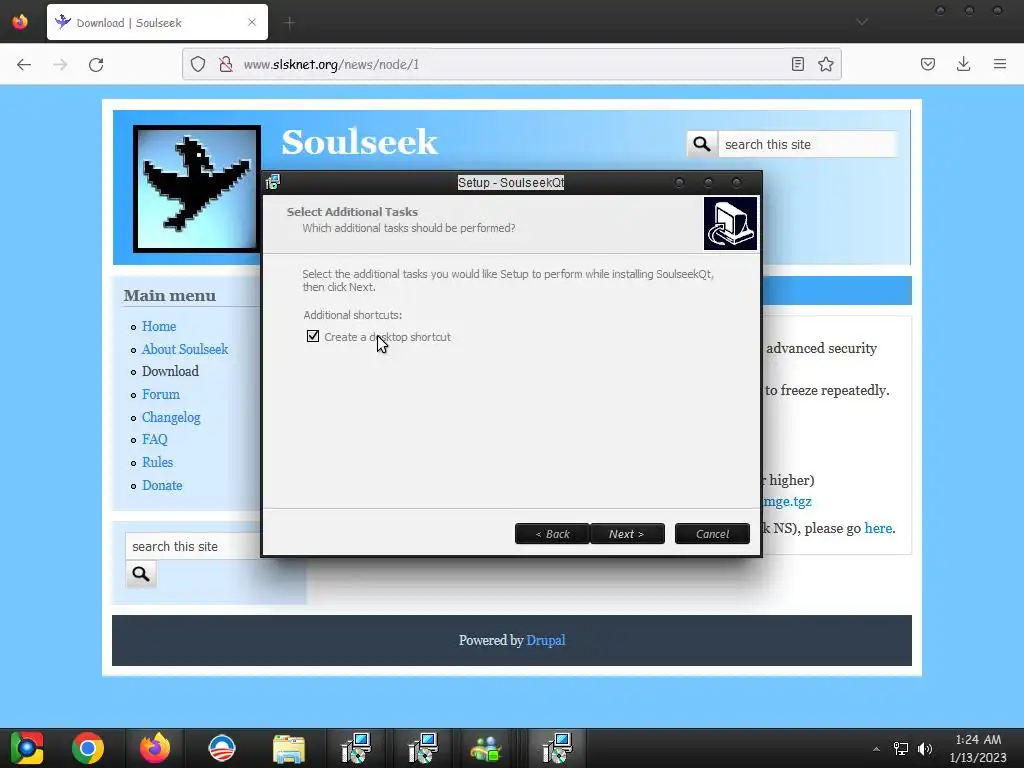The image size is (1024, 768).
Task: Open the first colorful taskbar browser icon
Action: (x=26, y=748)
